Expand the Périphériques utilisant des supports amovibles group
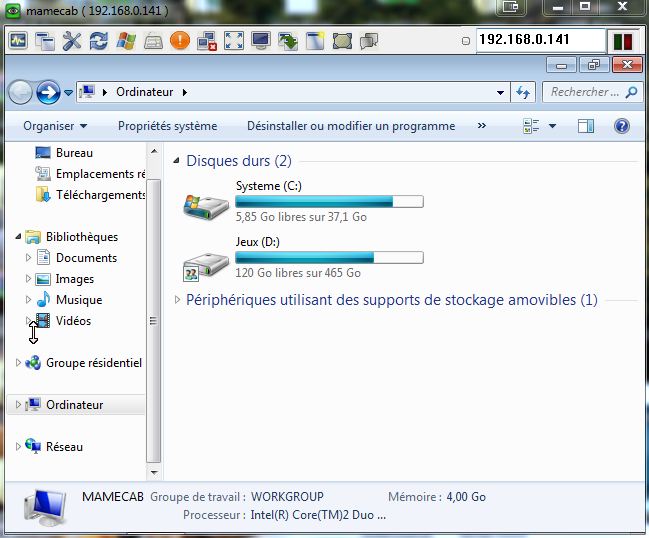This screenshot has width=649, height=538. tap(177, 300)
